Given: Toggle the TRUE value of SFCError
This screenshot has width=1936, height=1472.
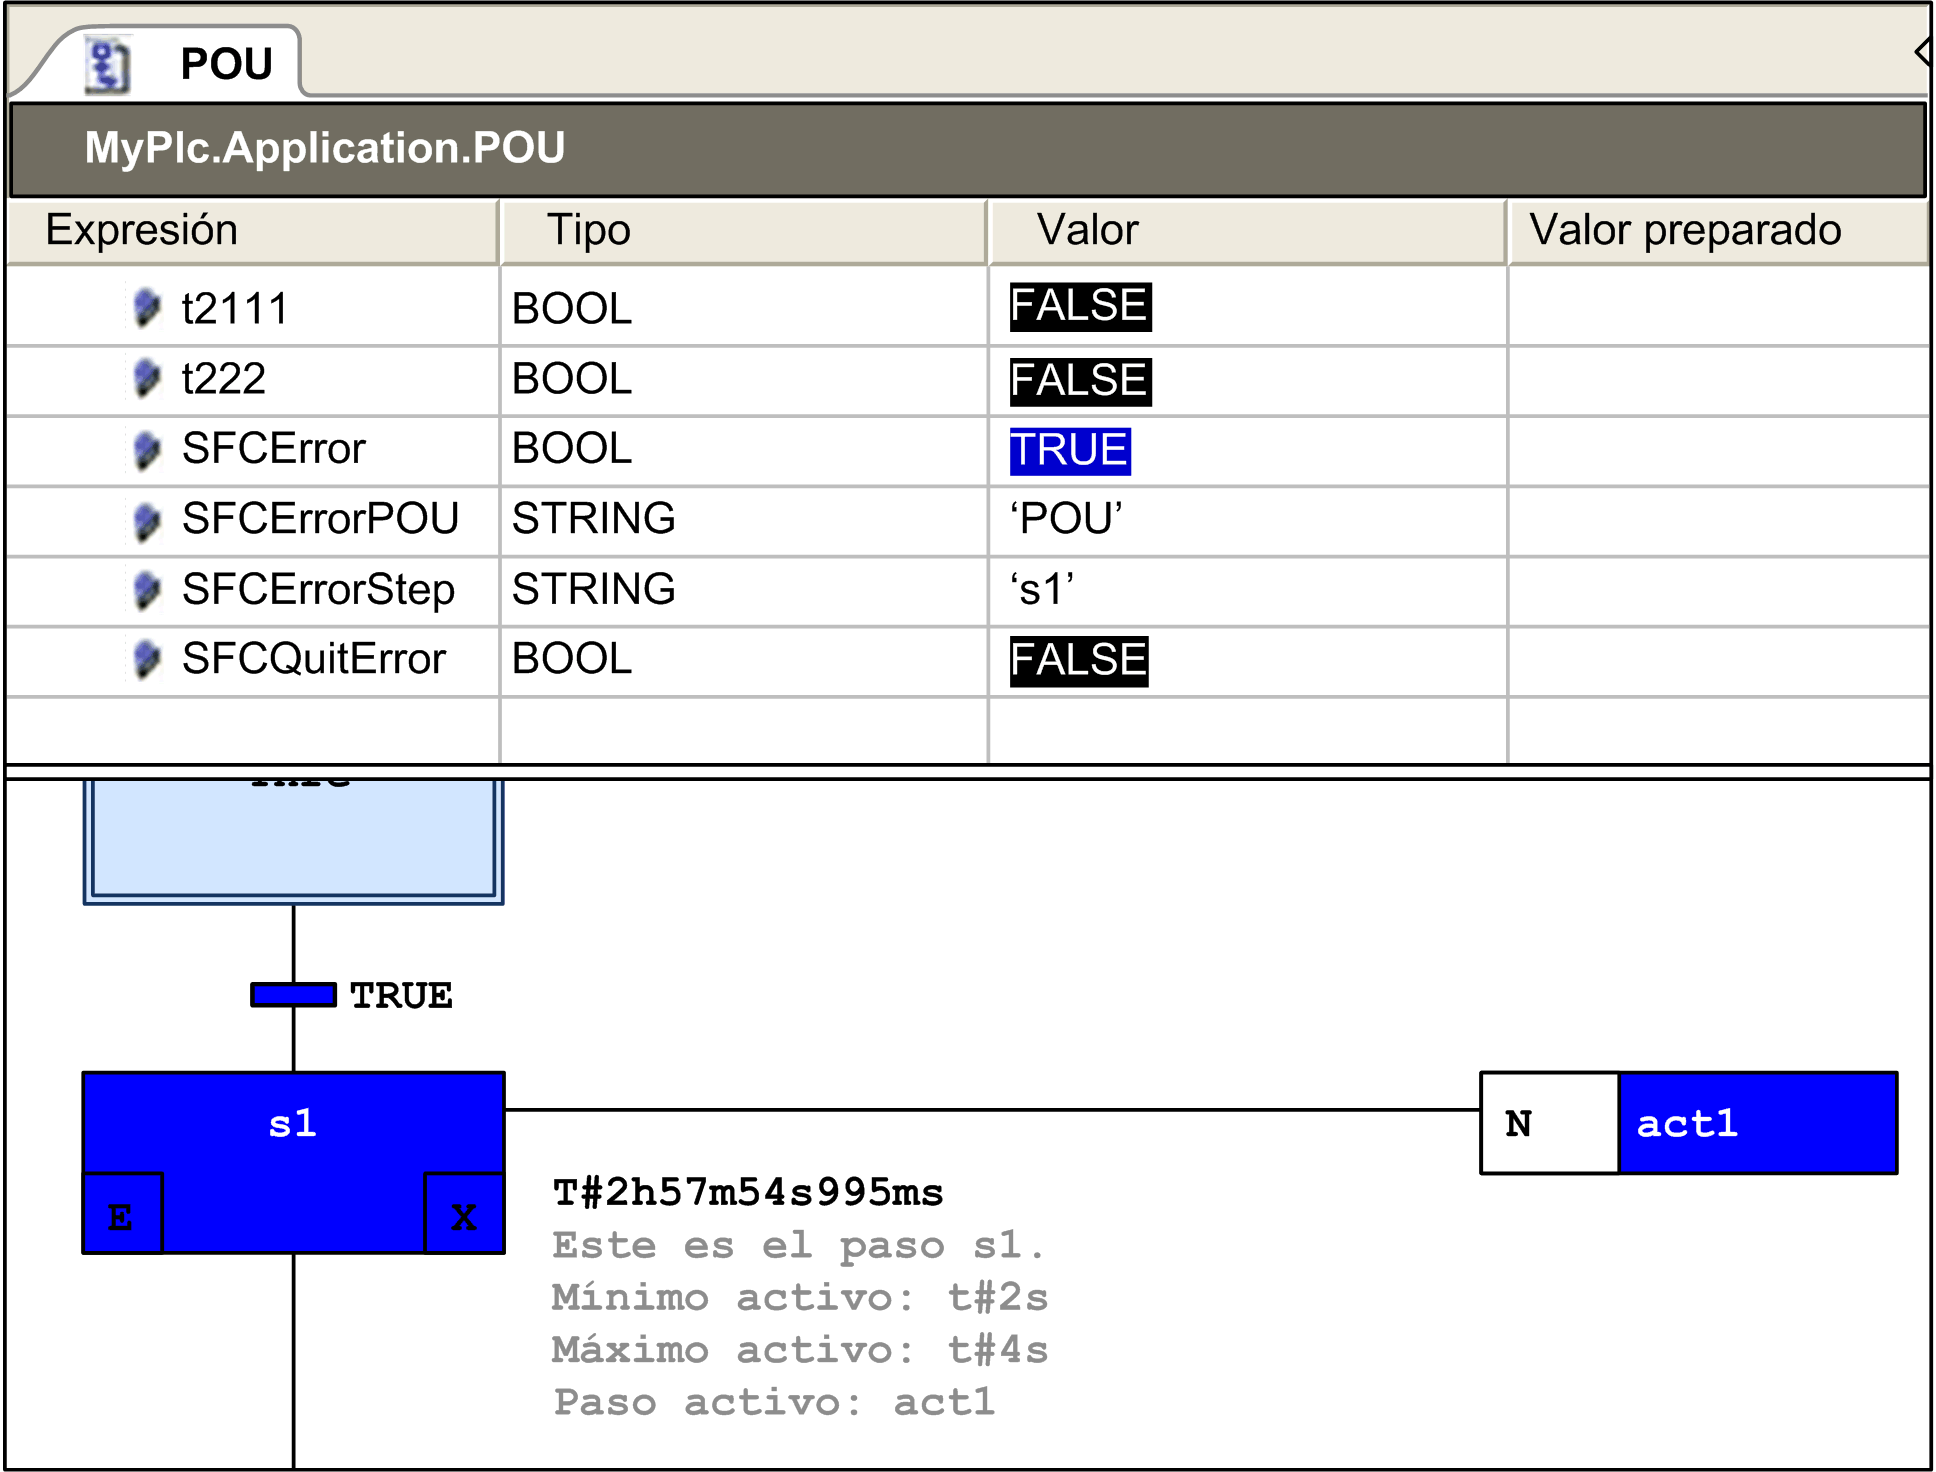Looking at the screenshot, I should click(1069, 451).
